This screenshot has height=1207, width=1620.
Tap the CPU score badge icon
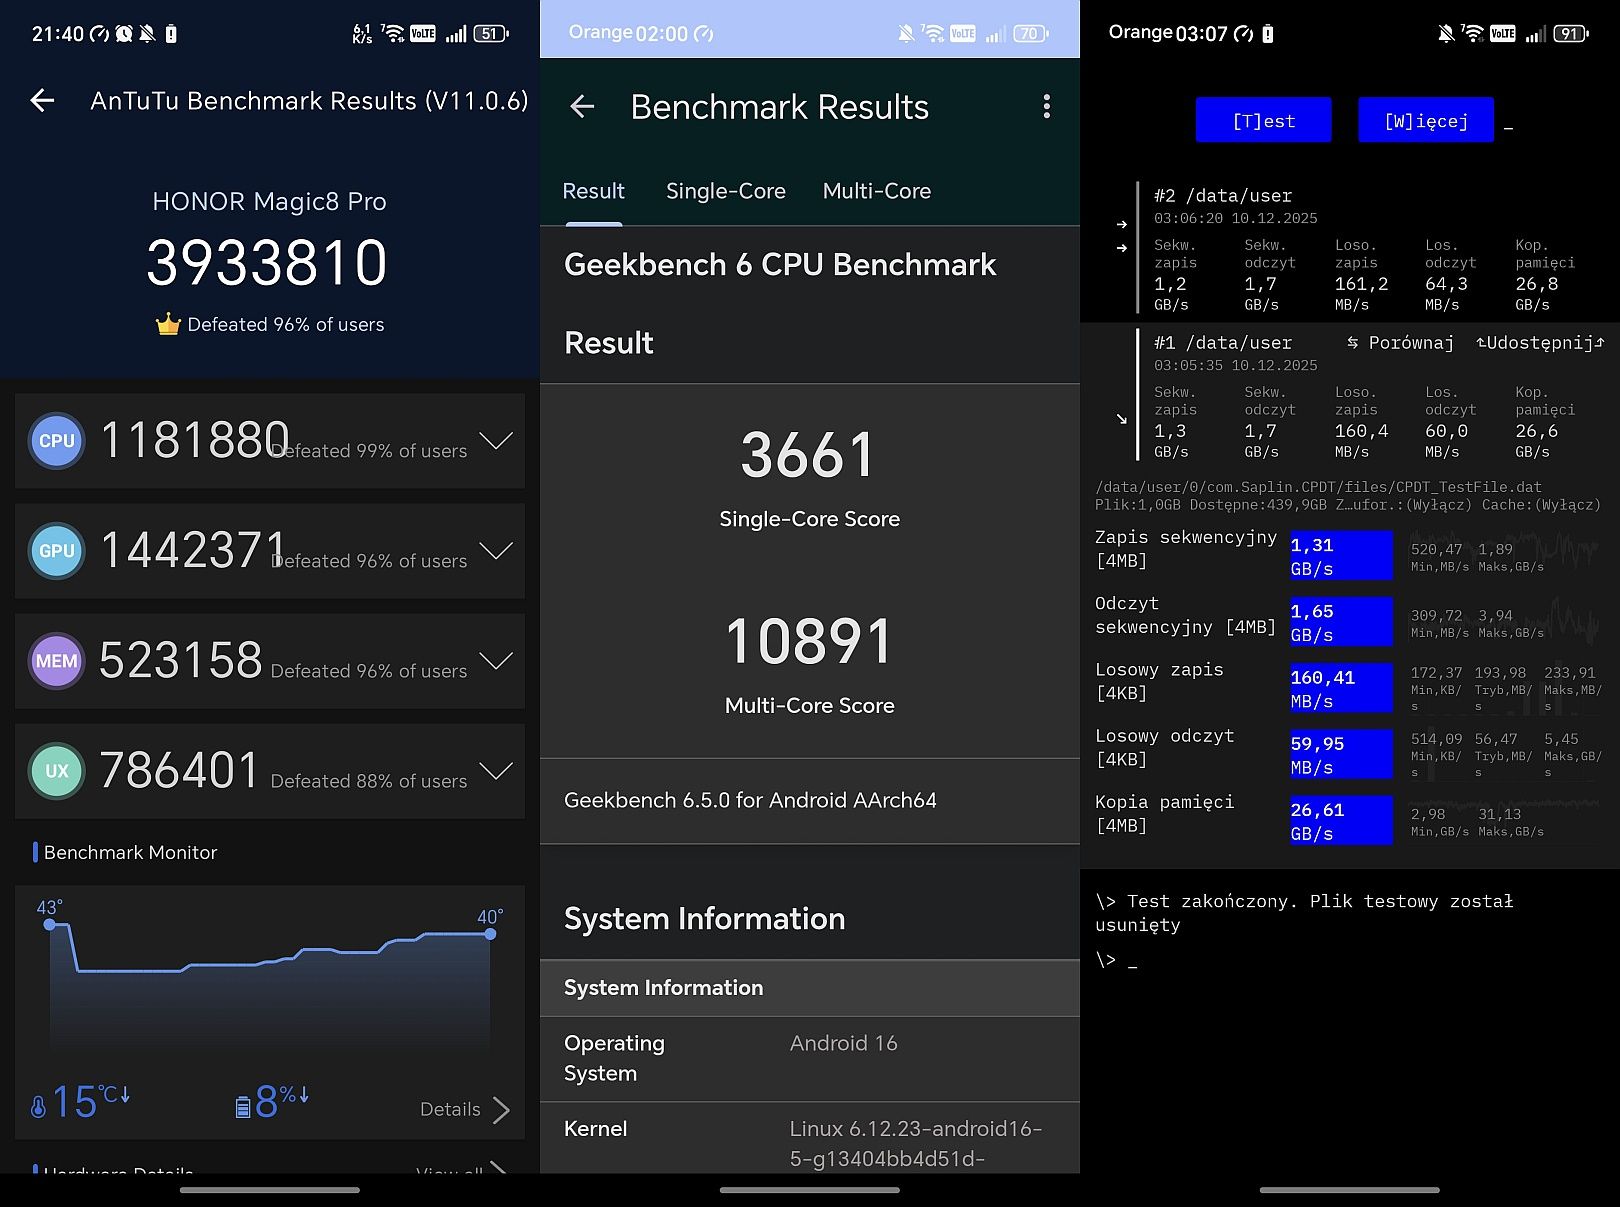tap(57, 441)
